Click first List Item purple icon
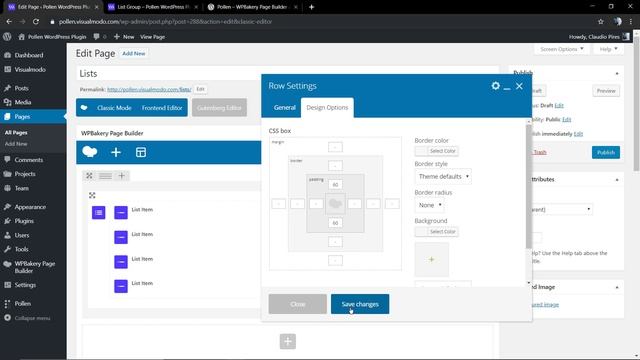The height and width of the screenshot is (360, 640). point(121,213)
